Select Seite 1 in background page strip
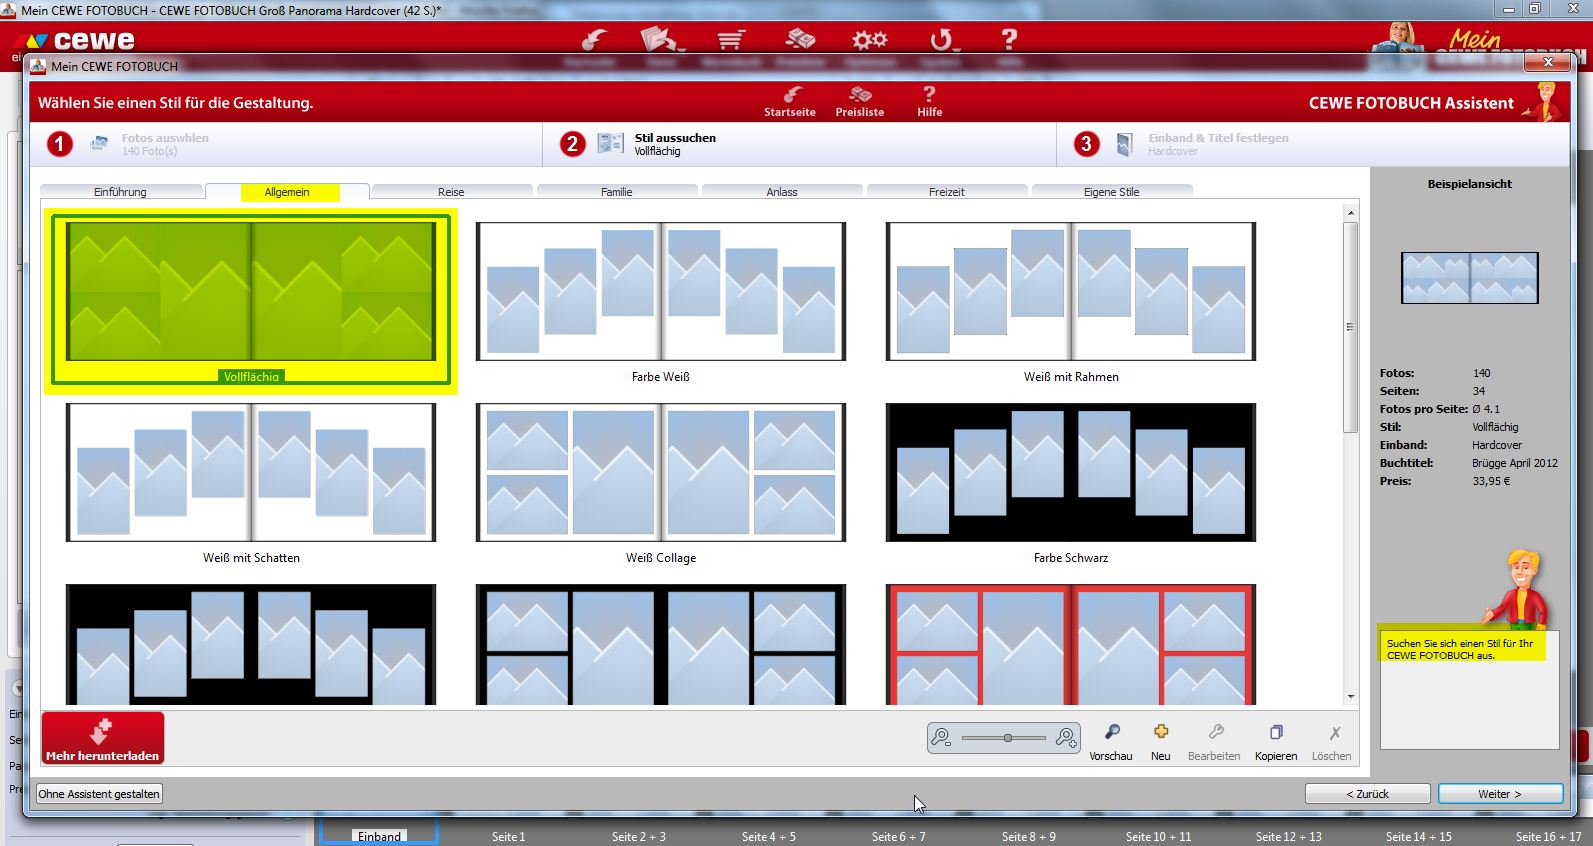 coord(508,836)
